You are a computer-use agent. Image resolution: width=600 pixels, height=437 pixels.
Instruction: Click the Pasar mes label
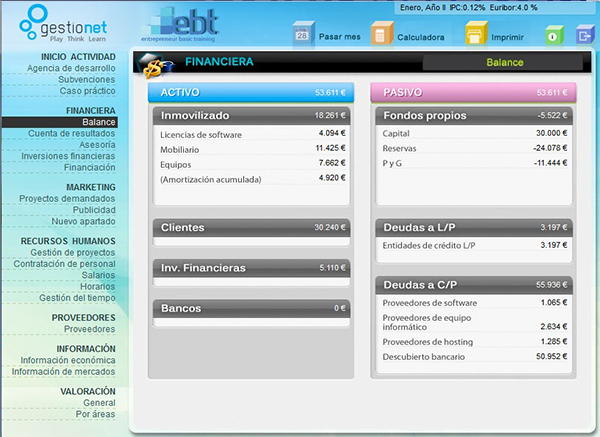[x=339, y=37]
